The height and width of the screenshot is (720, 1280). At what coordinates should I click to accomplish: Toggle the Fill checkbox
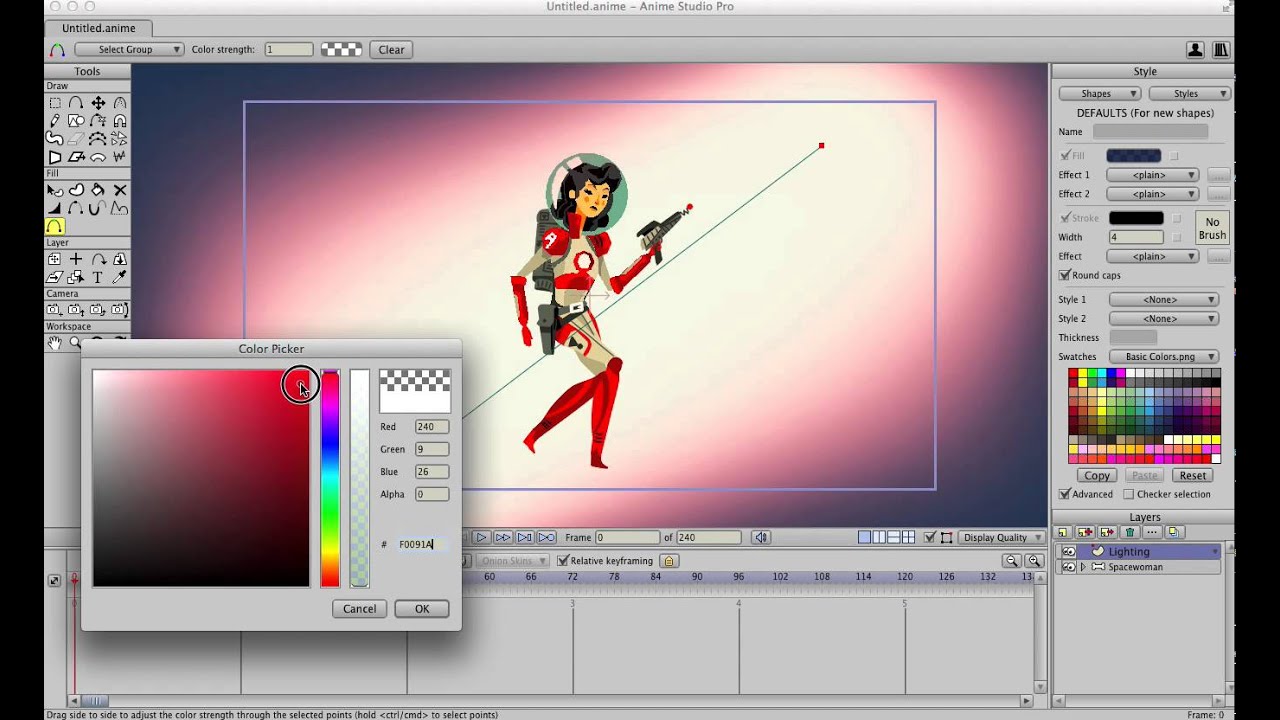(x=1065, y=156)
